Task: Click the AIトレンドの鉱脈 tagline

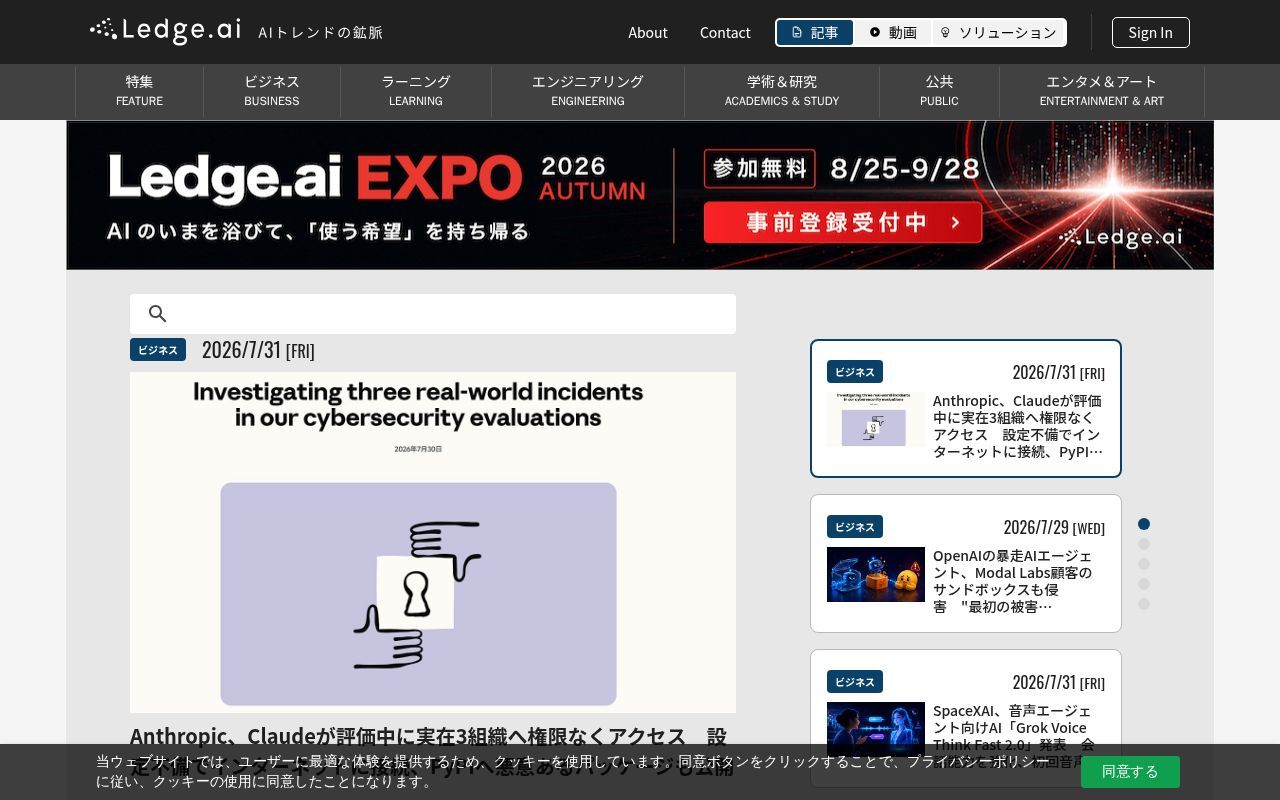Action: tap(320, 33)
